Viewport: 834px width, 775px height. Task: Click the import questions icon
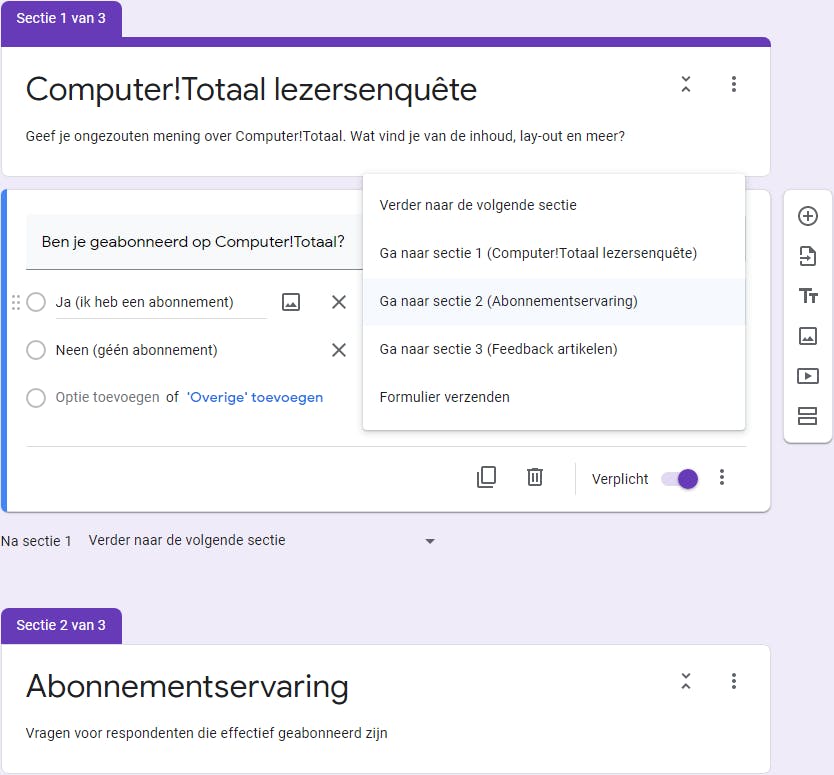click(x=807, y=256)
